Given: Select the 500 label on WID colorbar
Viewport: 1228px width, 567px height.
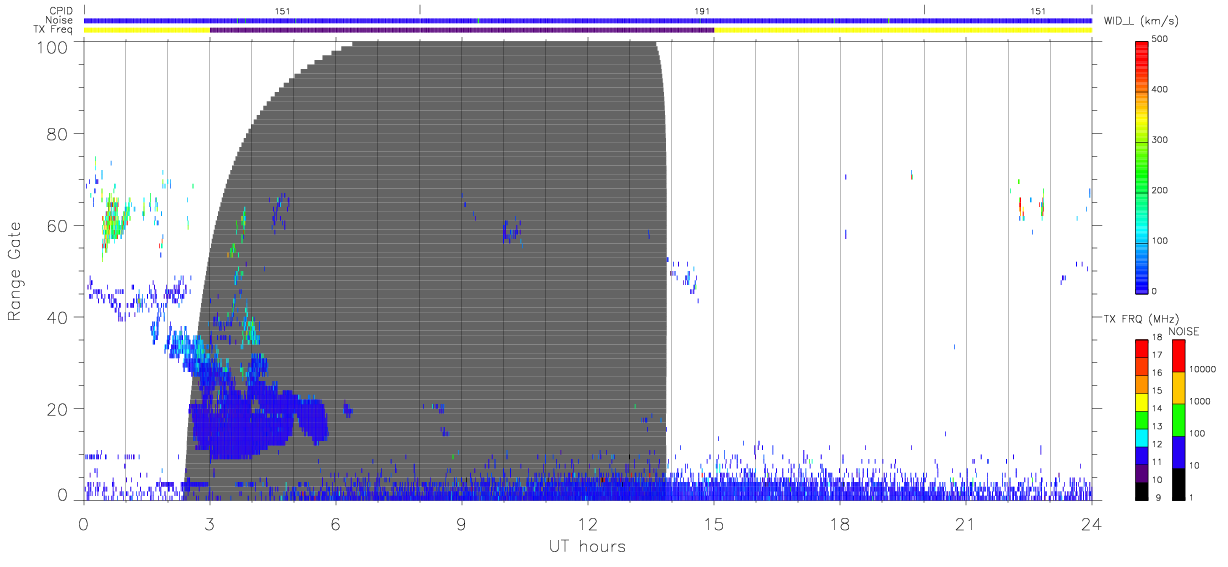Looking at the screenshot, I should 1160,39.
